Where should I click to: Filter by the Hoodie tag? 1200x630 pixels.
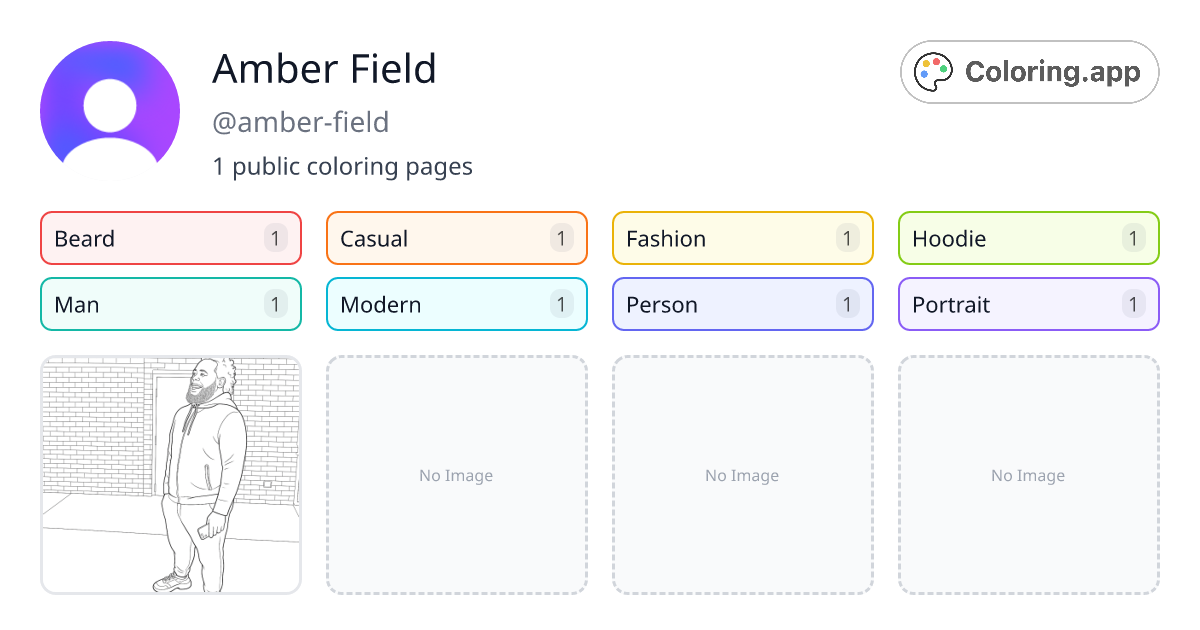[x=1029, y=238]
